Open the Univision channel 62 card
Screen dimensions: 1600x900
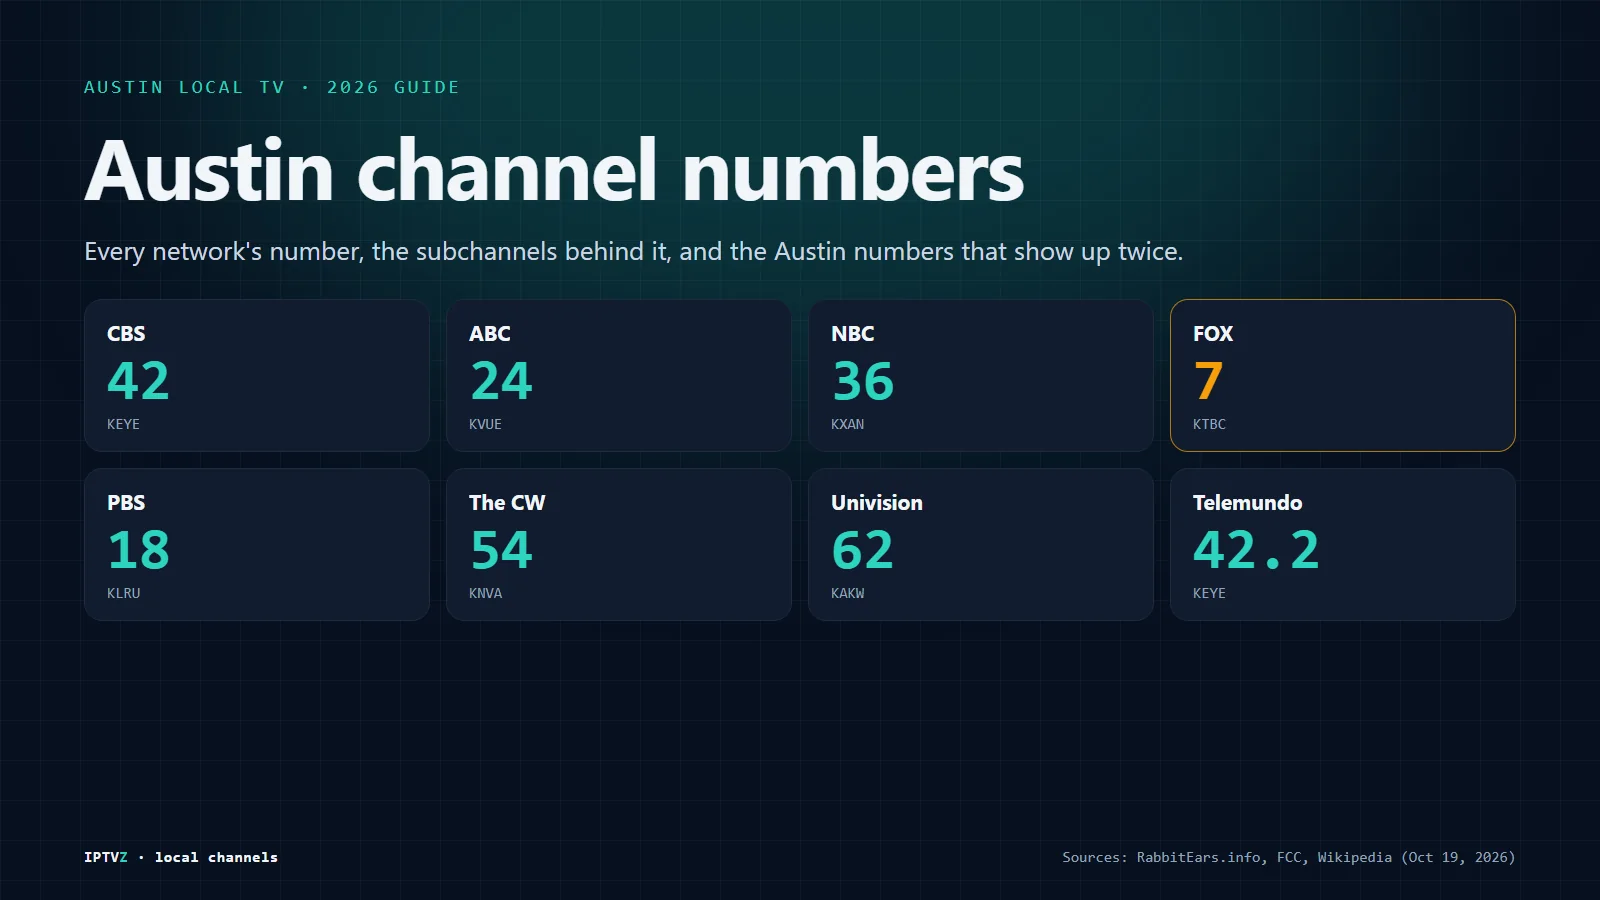(x=981, y=544)
